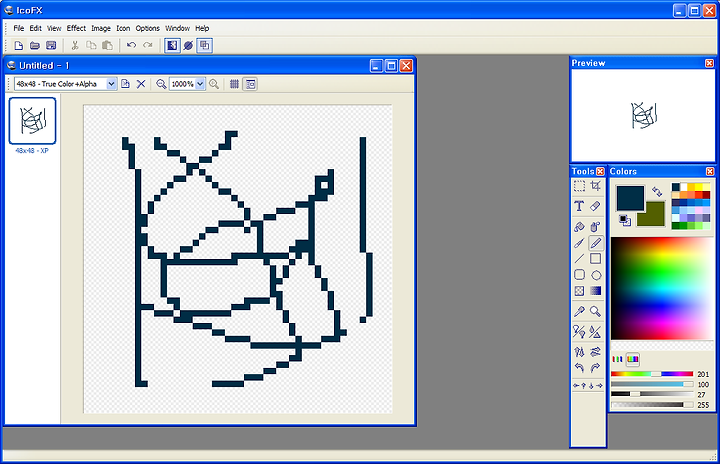Viewport: 720px width, 464px height.
Task: Open the Help menu
Action: [202, 28]
